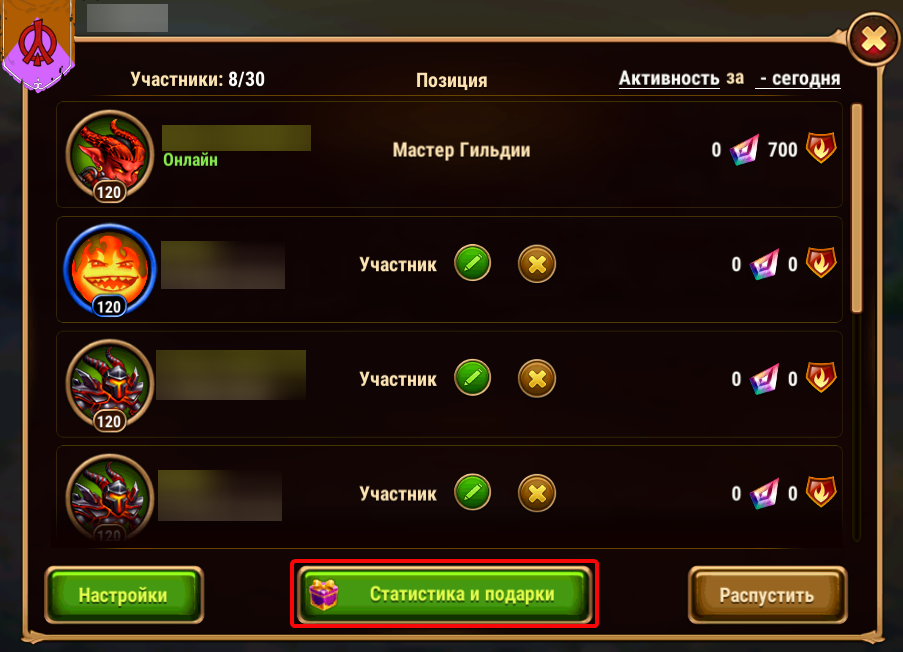Open Статистика и подарки

pyautogui.click(x=445, y=594)
